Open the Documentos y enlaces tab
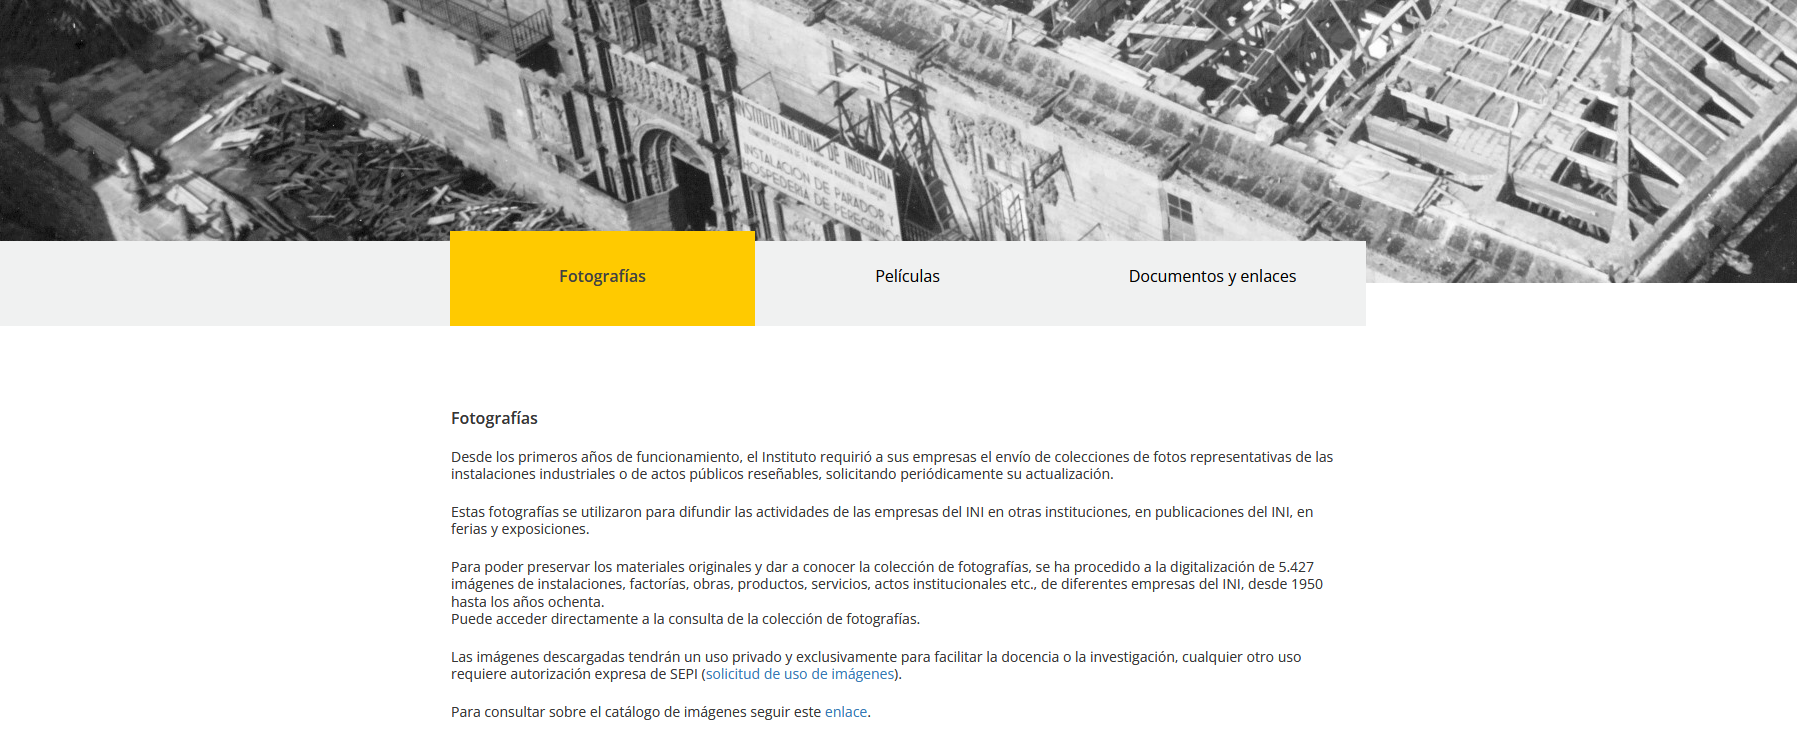The height and width of the screenshot is (748, 1797). pos(1212,277)
